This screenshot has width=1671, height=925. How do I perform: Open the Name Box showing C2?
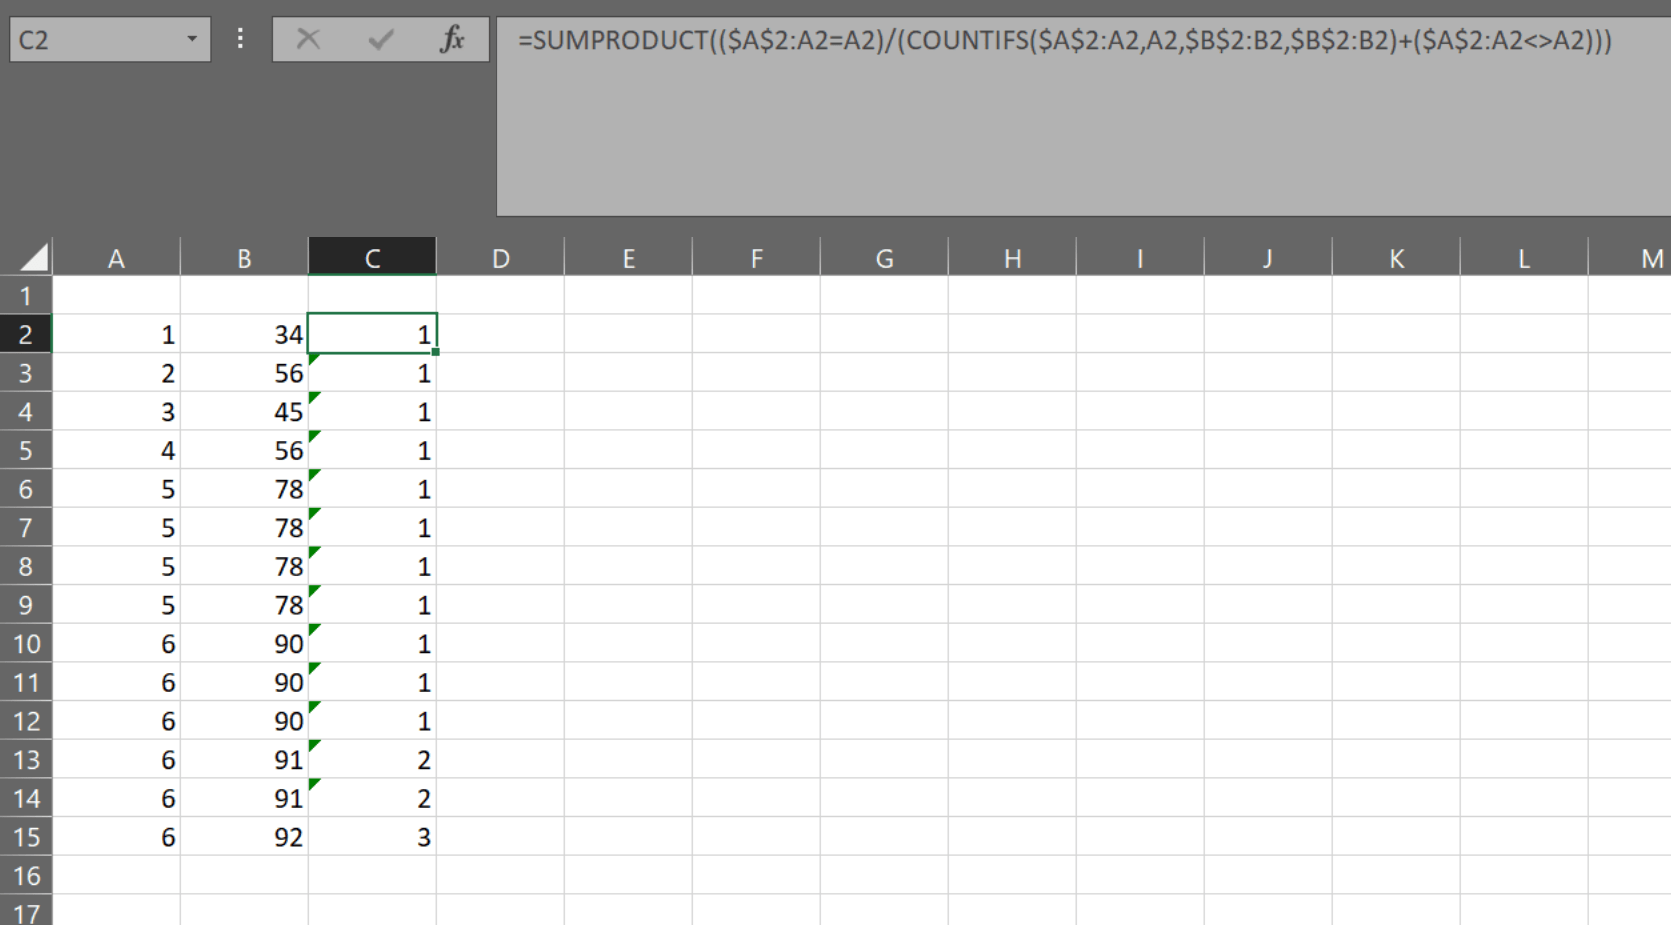pos(100,39)
